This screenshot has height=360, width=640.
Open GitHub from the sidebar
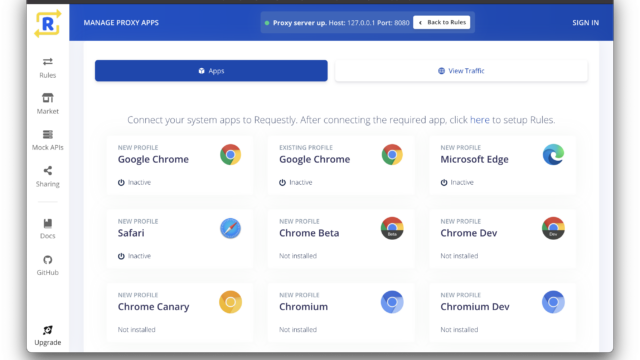point(48,265)
